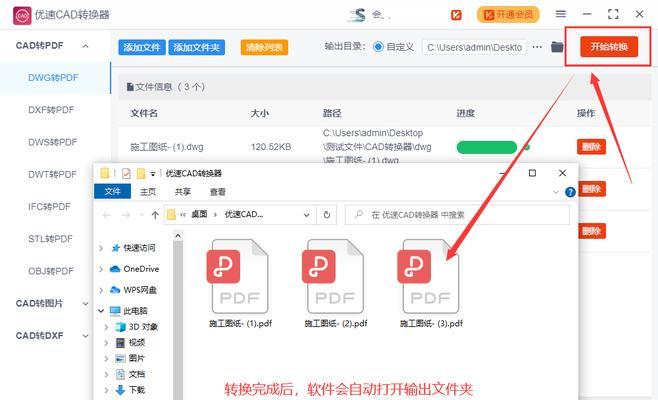658x400 pixels.
Task: Click the user account avatar in title bar
Action: click(357, 15)
